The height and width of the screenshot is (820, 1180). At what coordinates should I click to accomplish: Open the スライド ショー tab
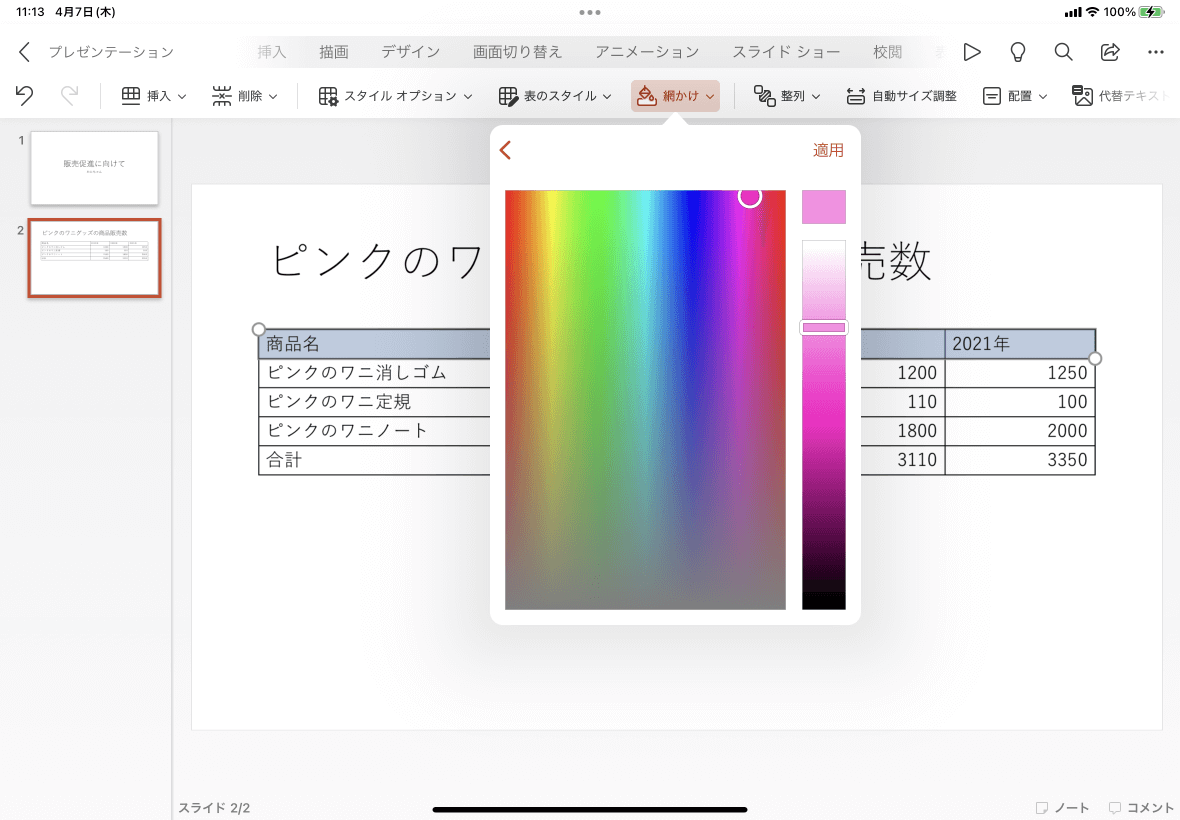786,52
